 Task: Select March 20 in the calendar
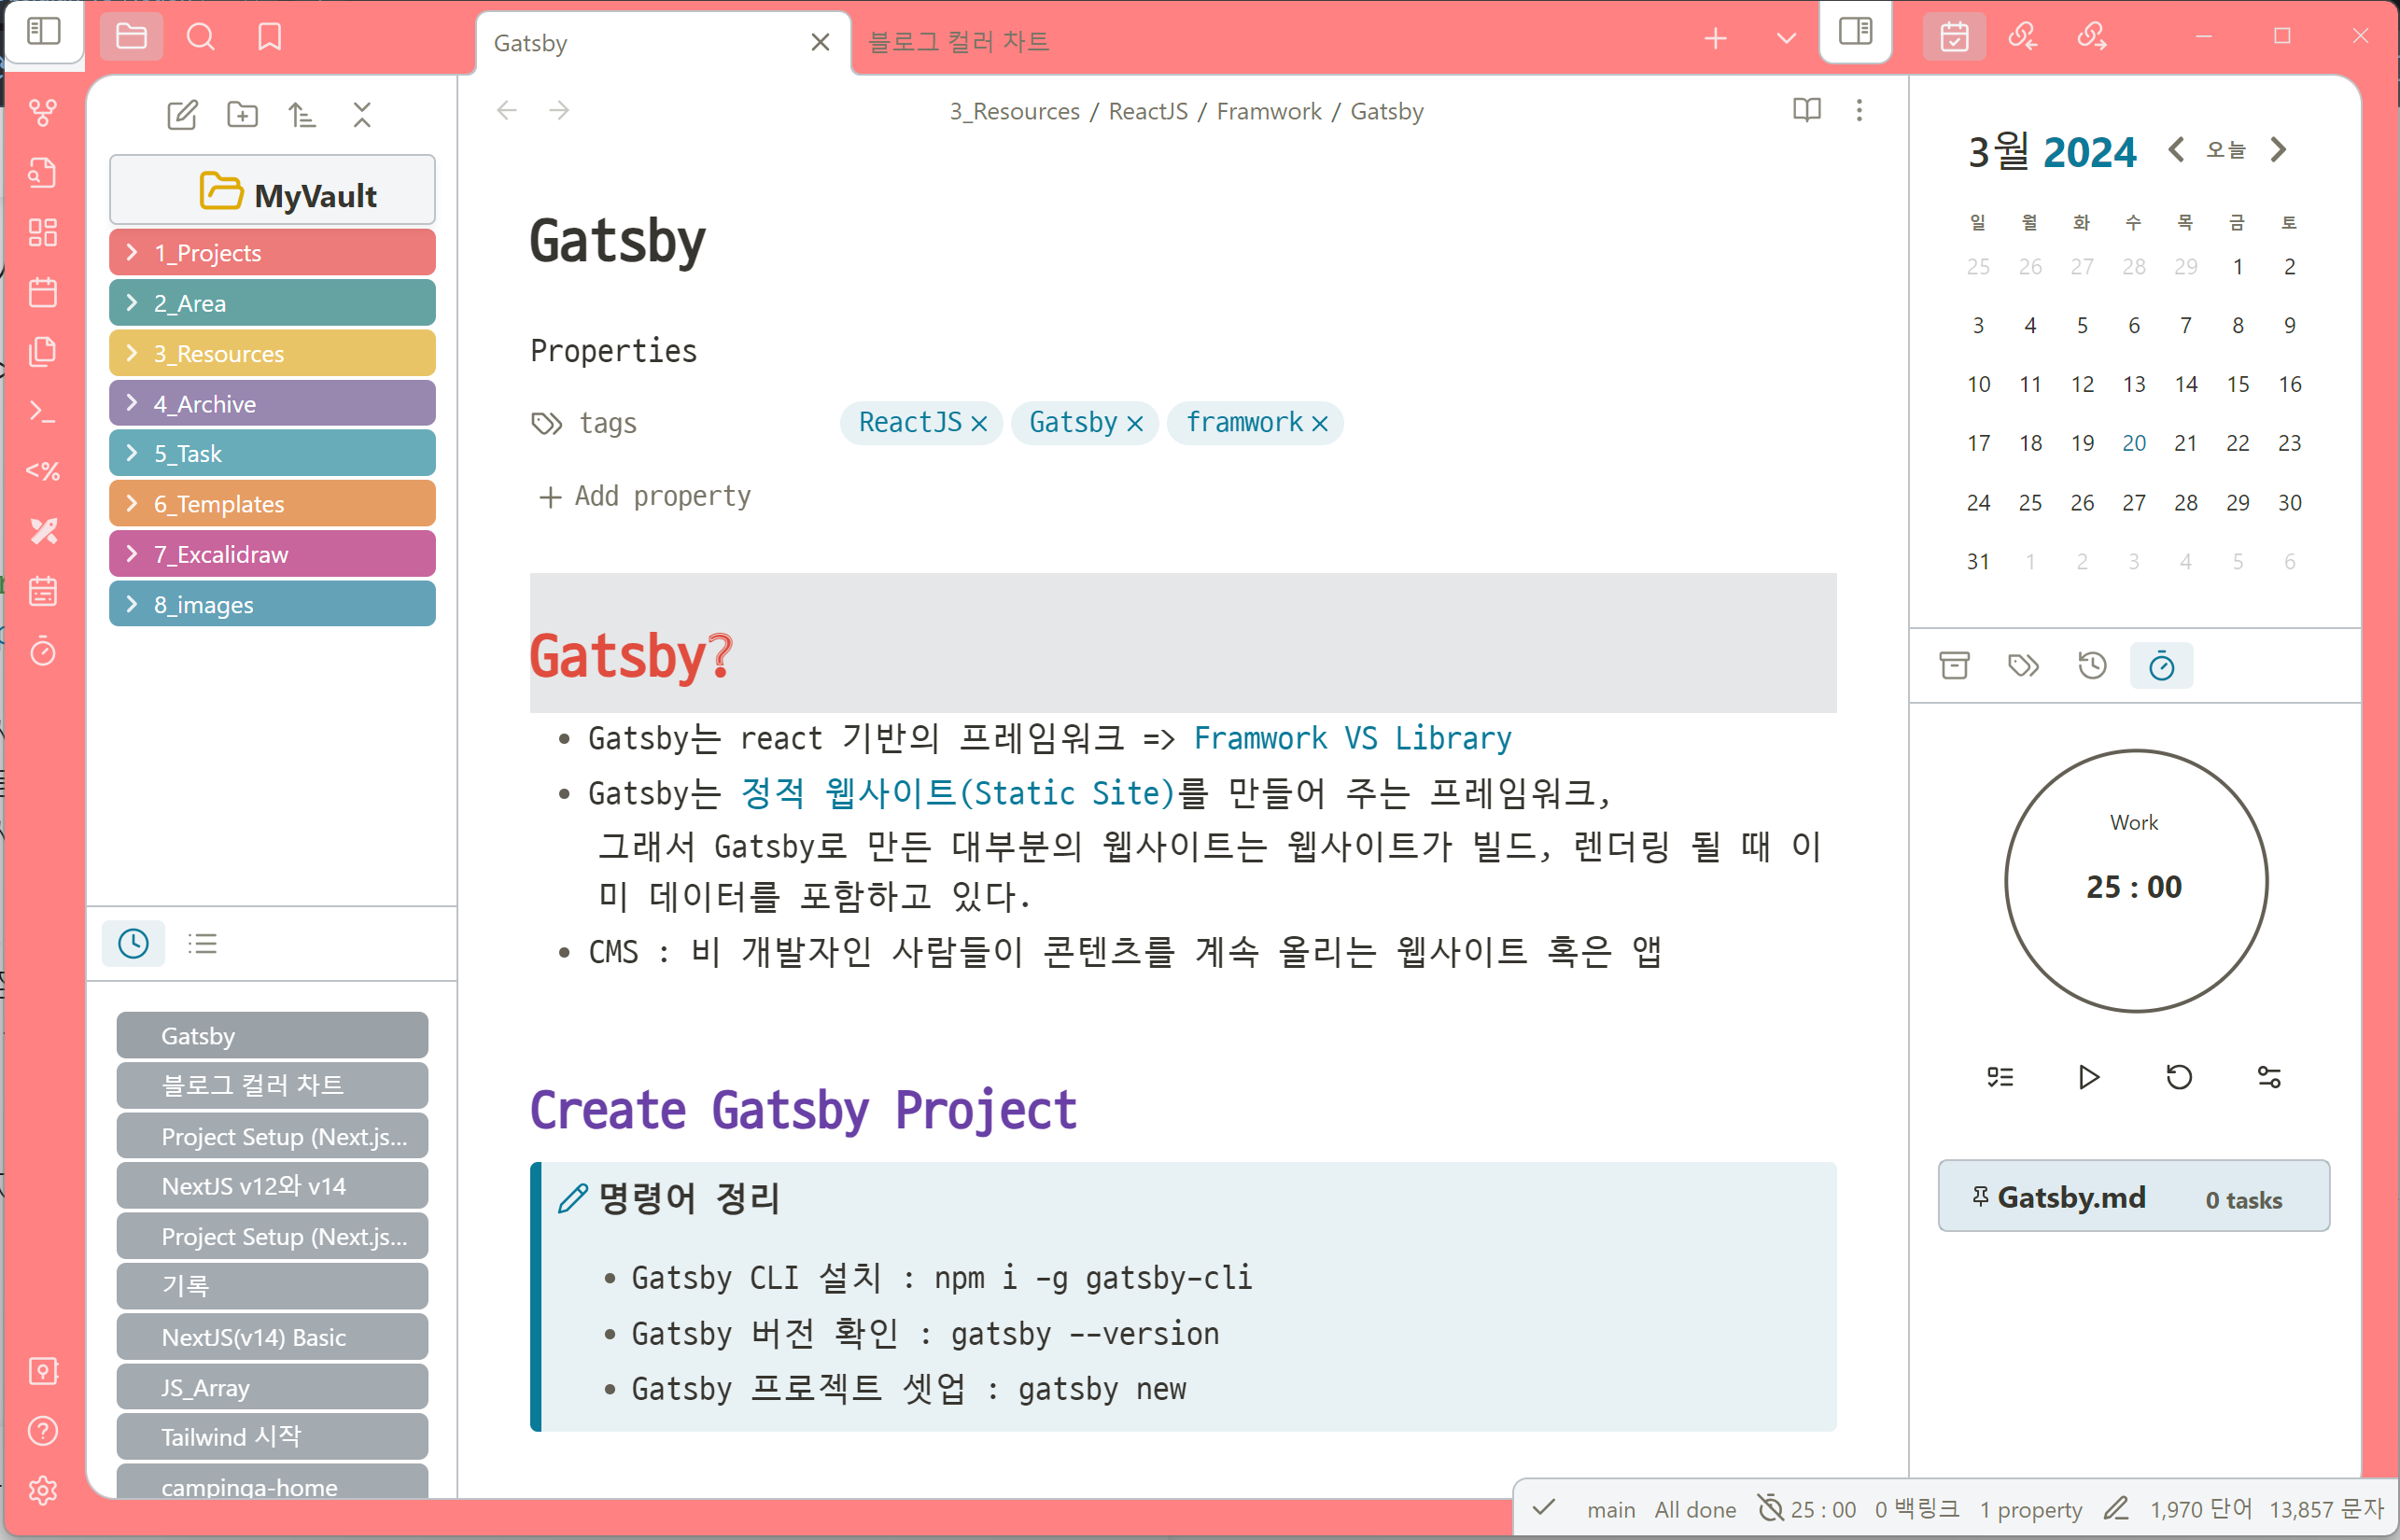tap(2134, 443)
